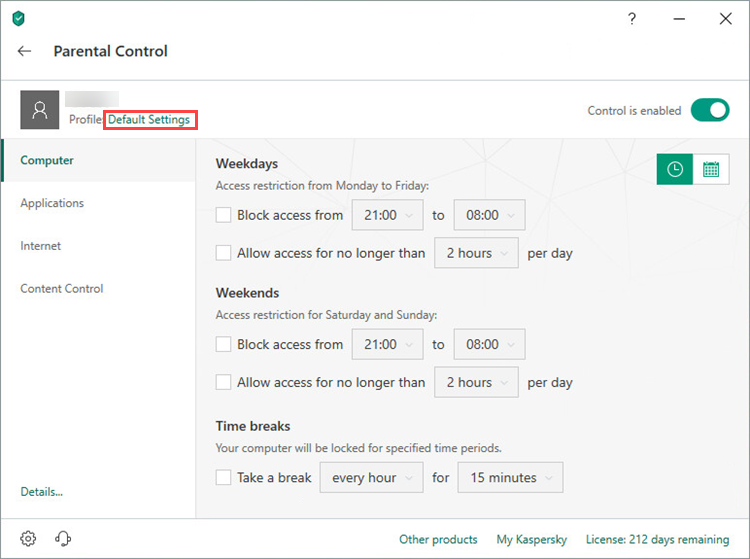This screenshot has height=559, width=750.
Task: Disable the Control is enabled switch
Action: coord(710,110)
